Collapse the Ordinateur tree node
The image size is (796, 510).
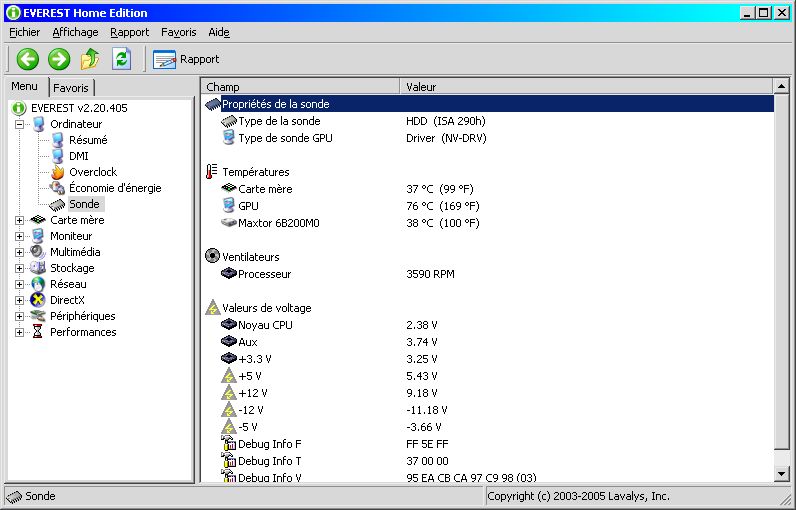point(20,124)
